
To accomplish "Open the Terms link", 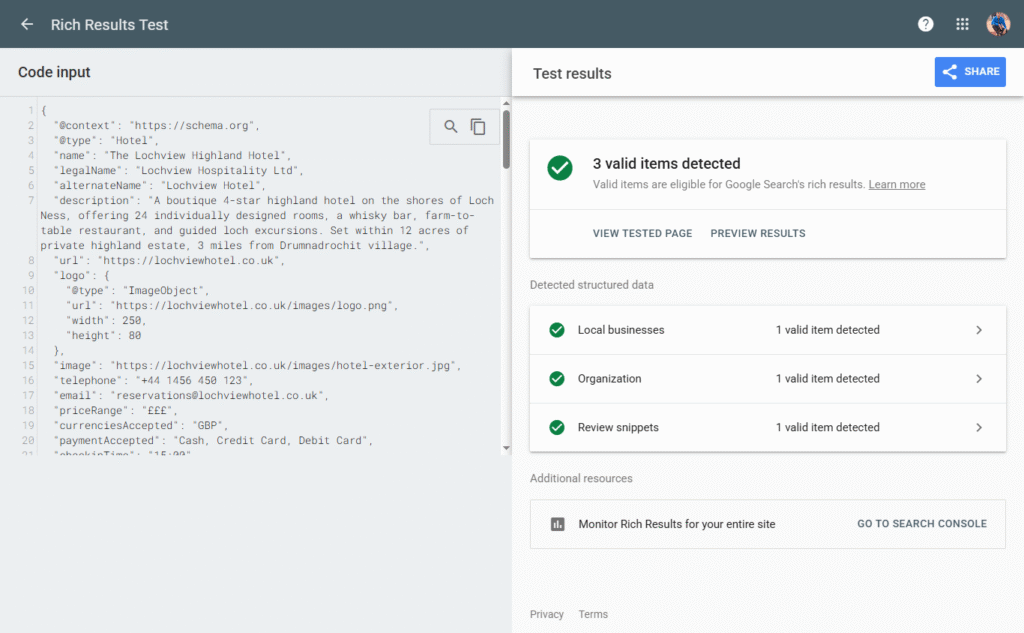I will pyautogui.click(x=593, y=614).
